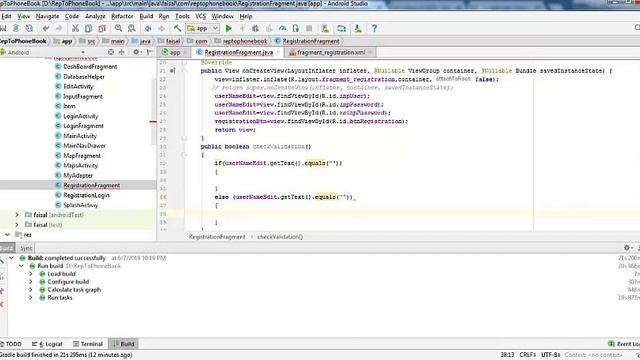
Task: Open DashBoardFragment in the project tree
Action: tap(90, 67)
